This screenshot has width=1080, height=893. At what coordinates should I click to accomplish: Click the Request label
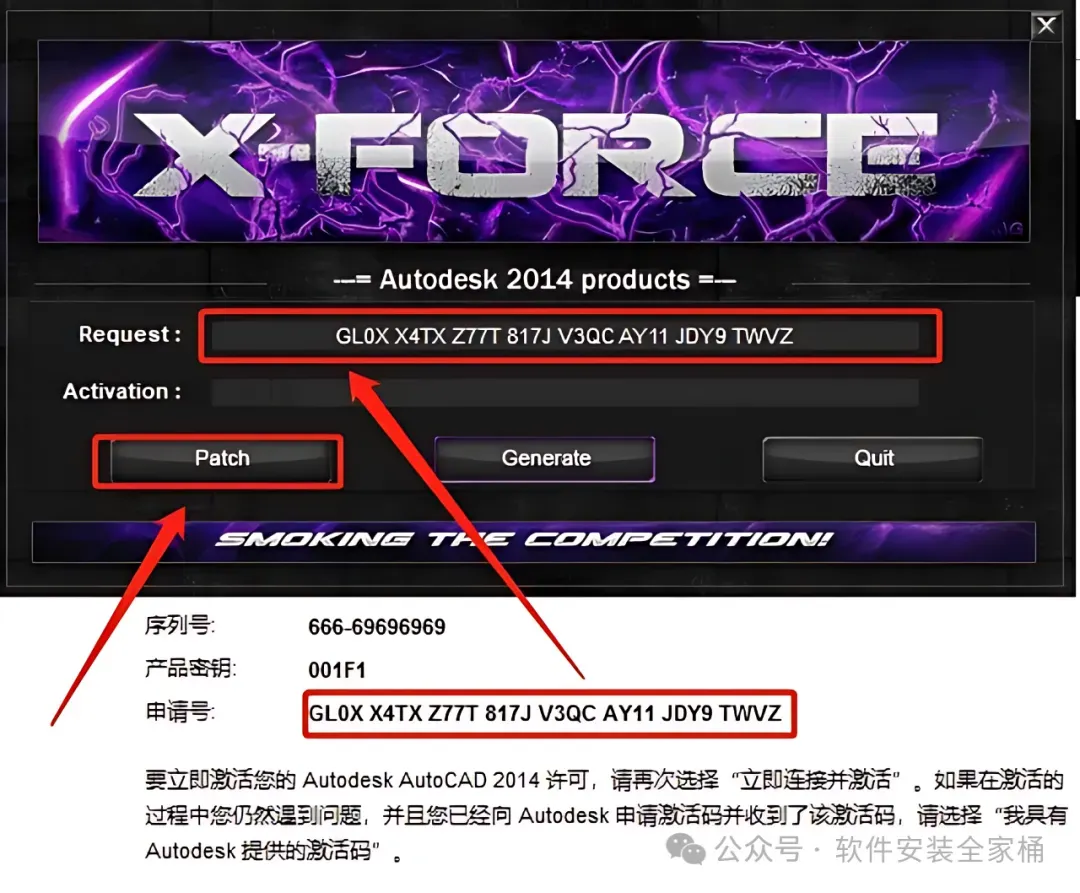tap(129, 335)
